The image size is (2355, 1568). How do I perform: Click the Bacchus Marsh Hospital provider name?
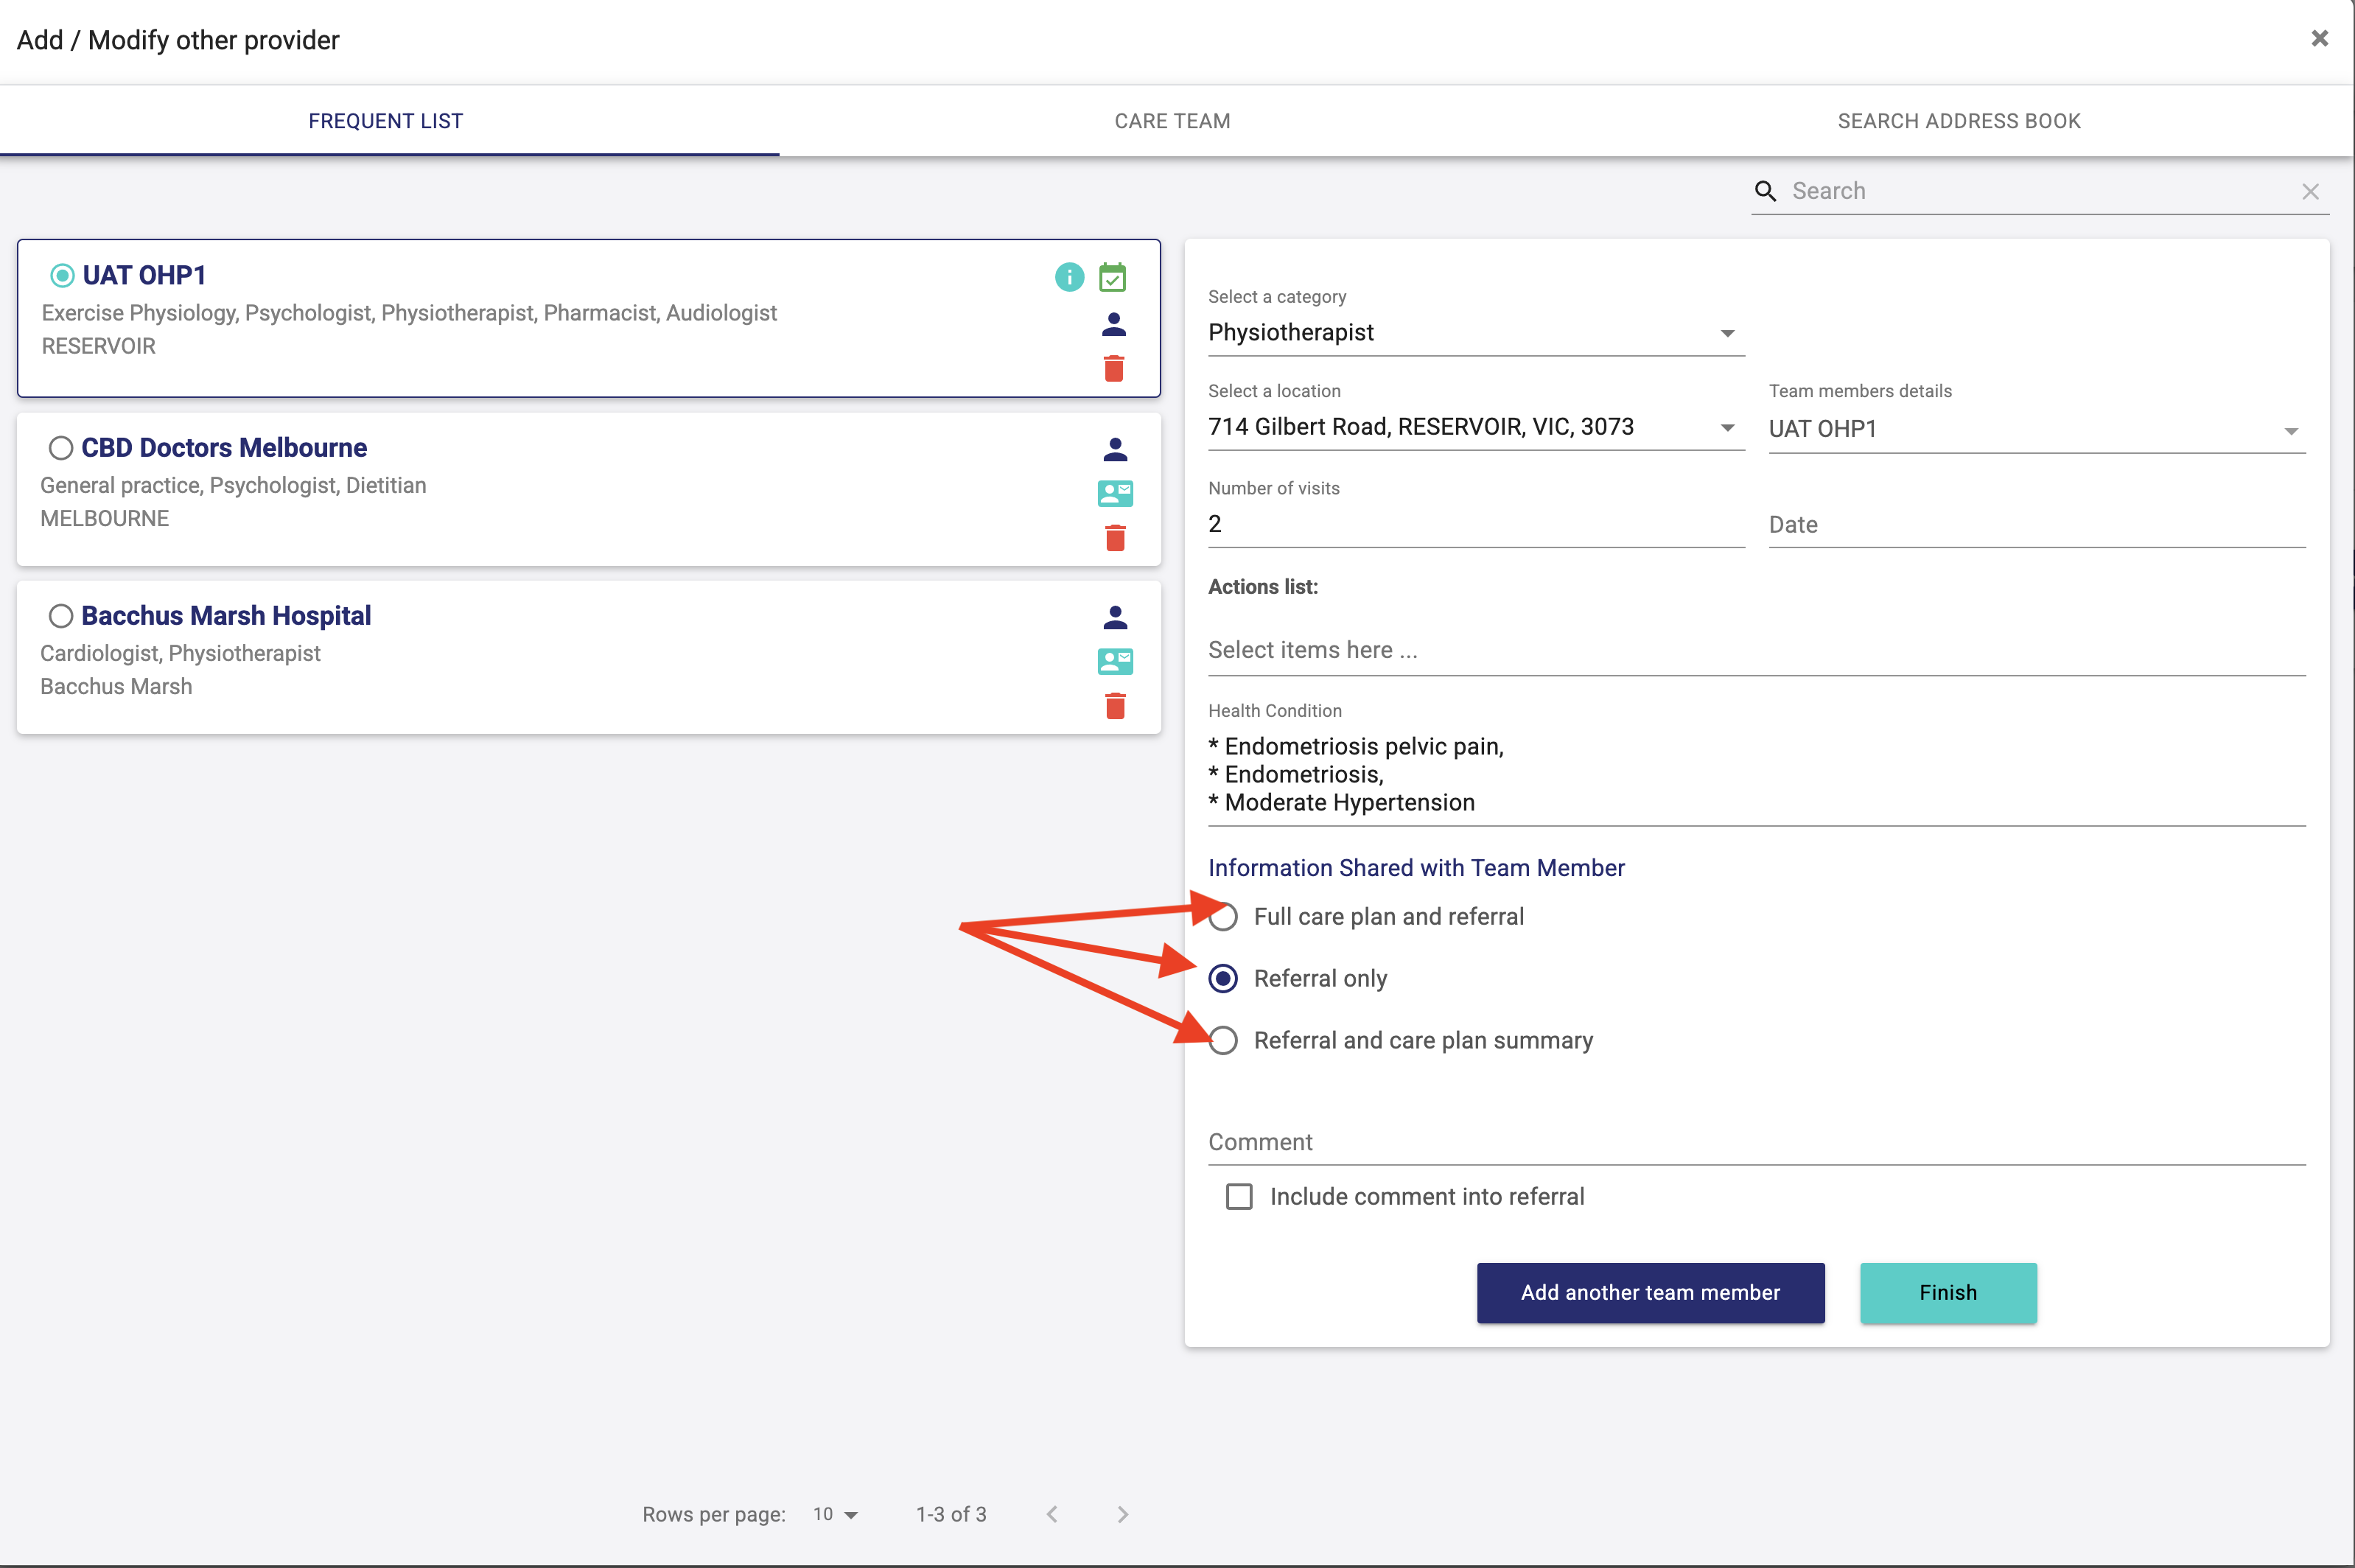click(226, 616)
